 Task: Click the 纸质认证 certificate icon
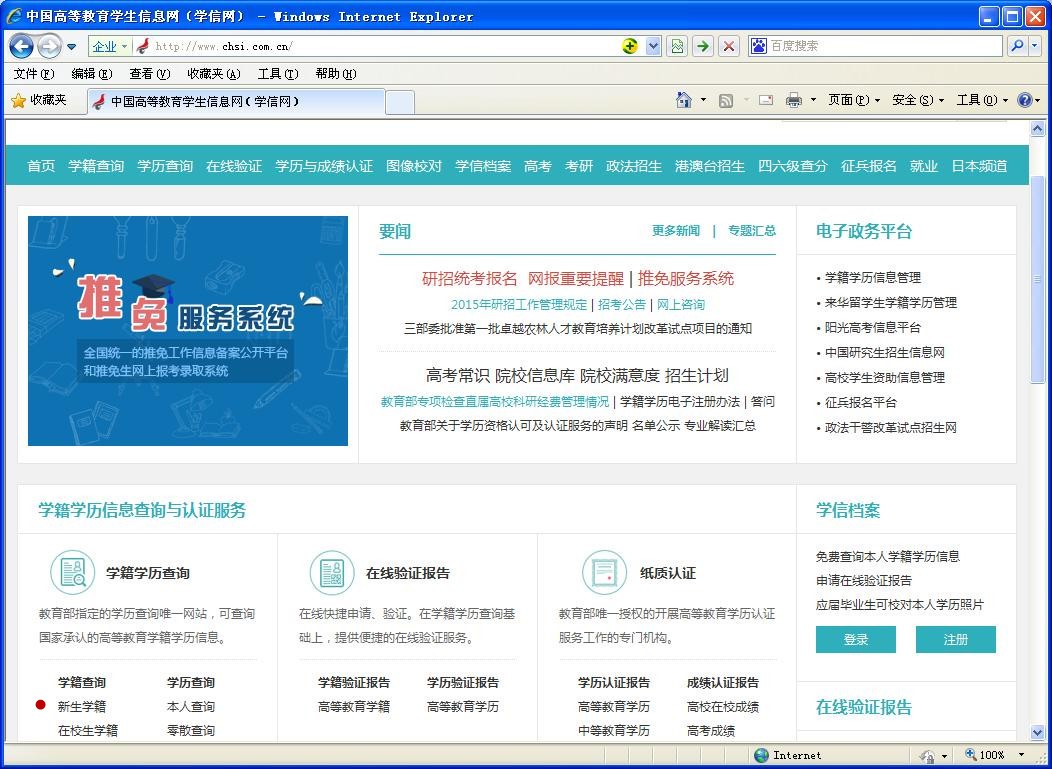click(x=604, y=573)
